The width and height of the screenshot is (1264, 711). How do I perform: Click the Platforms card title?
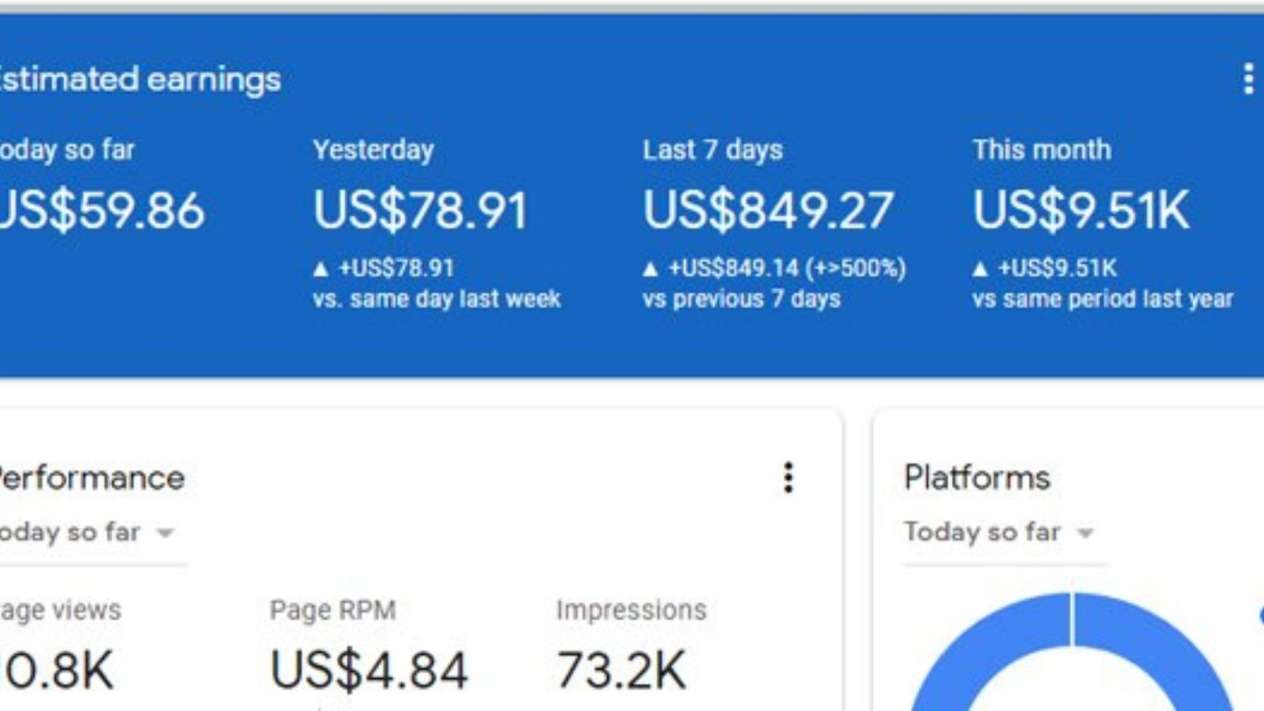tap(977, 478)
